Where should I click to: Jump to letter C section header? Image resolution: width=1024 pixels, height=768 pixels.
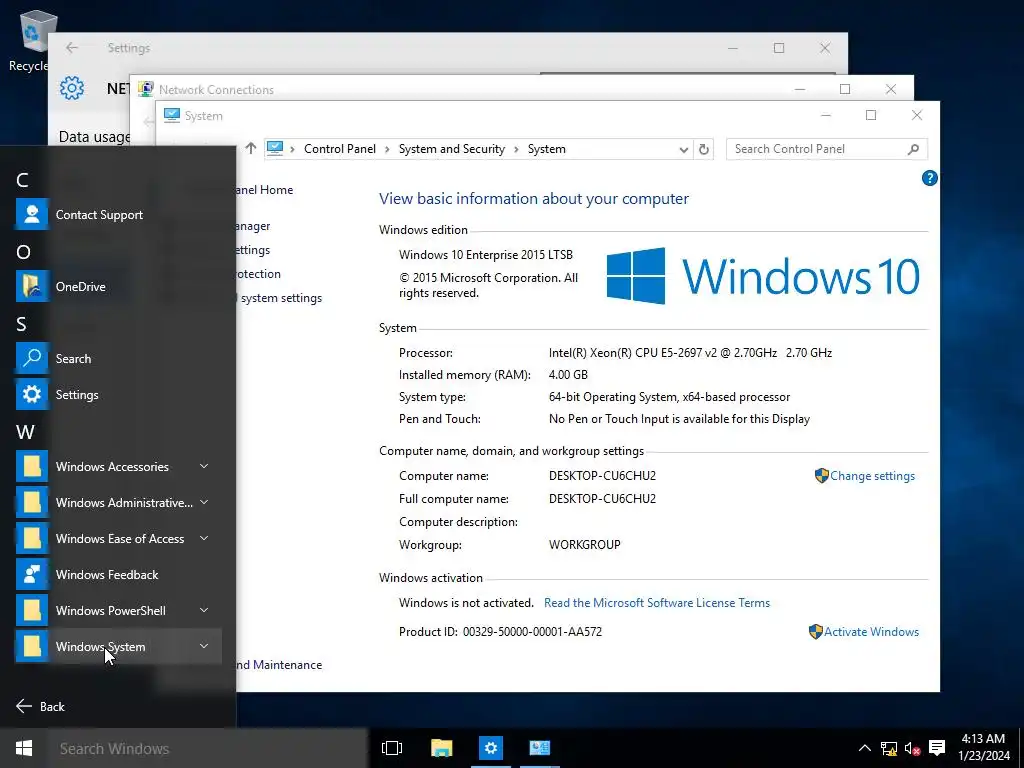pos(22,180)
